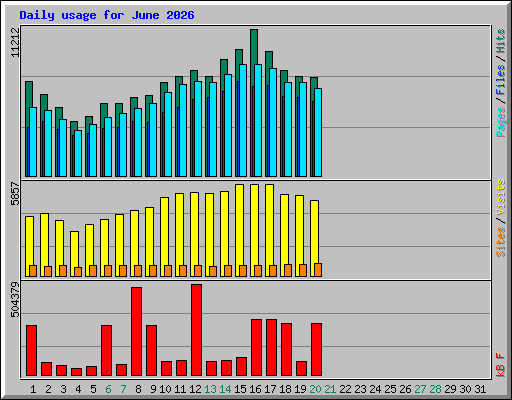
Task: Click the red kilobytes bar for day 8
Action: (136, 332)
